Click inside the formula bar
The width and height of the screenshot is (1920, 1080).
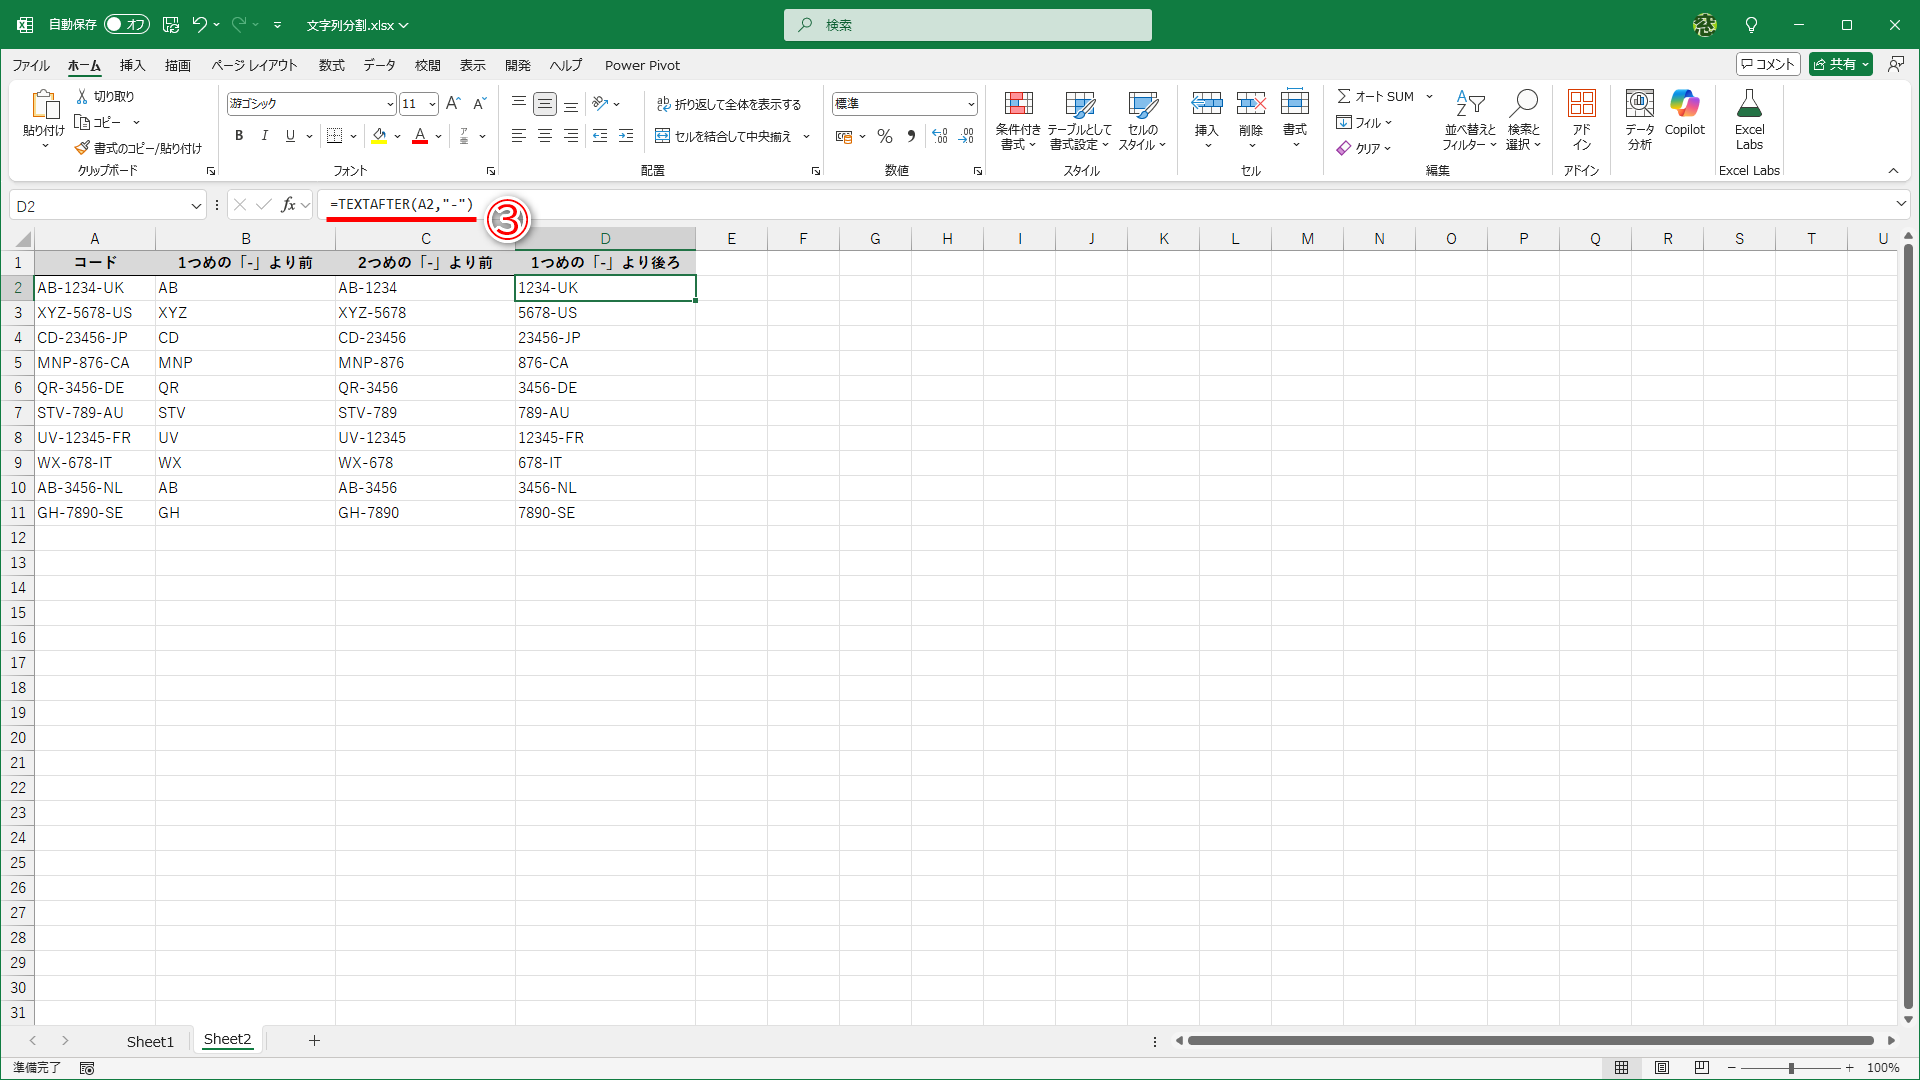click(800, 205)
